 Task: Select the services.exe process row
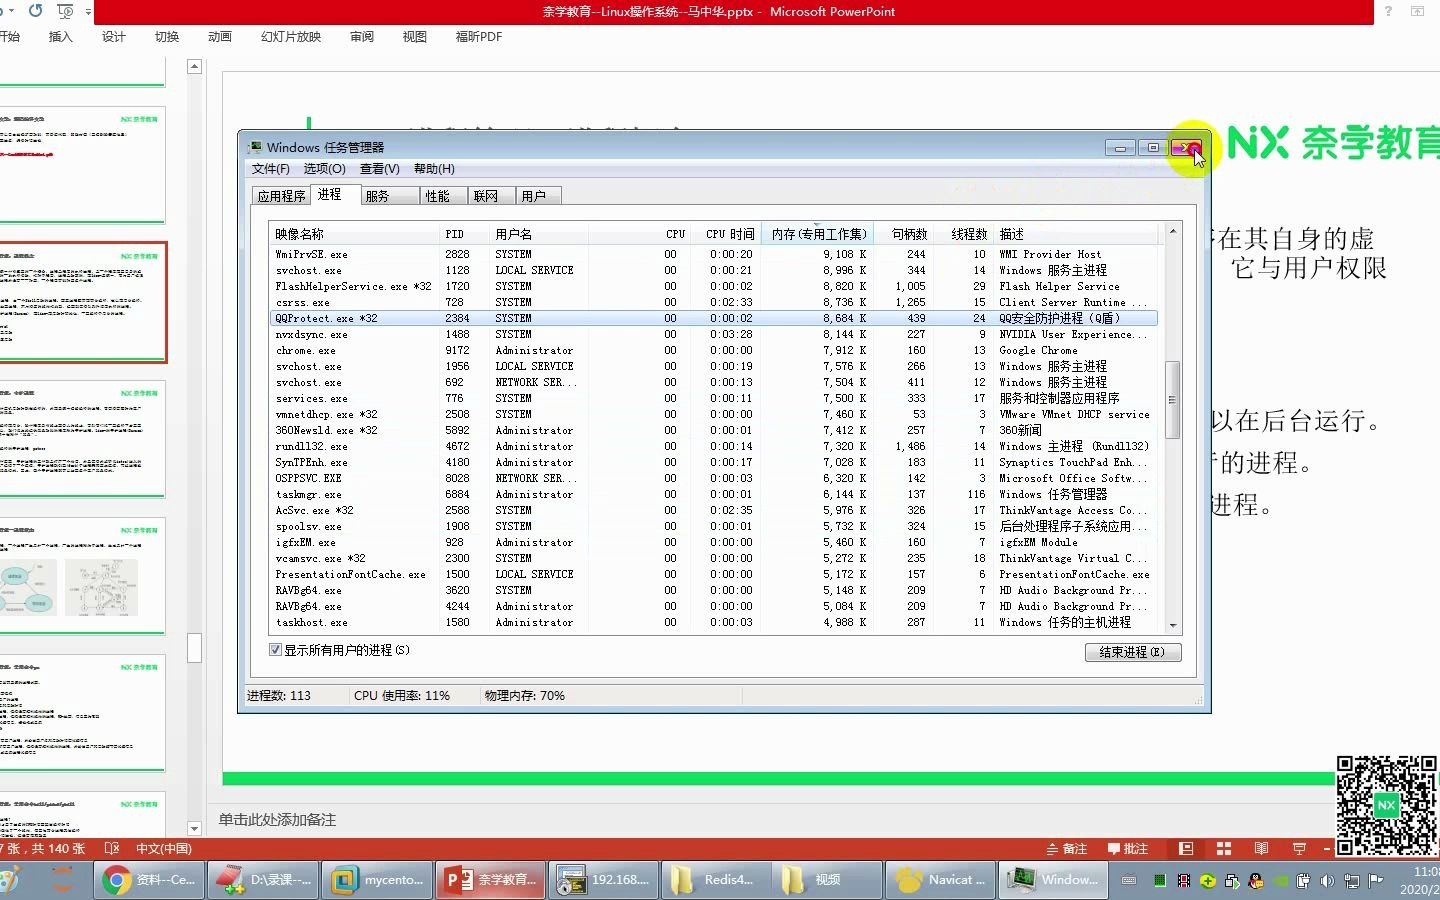(x=713, y=398)
